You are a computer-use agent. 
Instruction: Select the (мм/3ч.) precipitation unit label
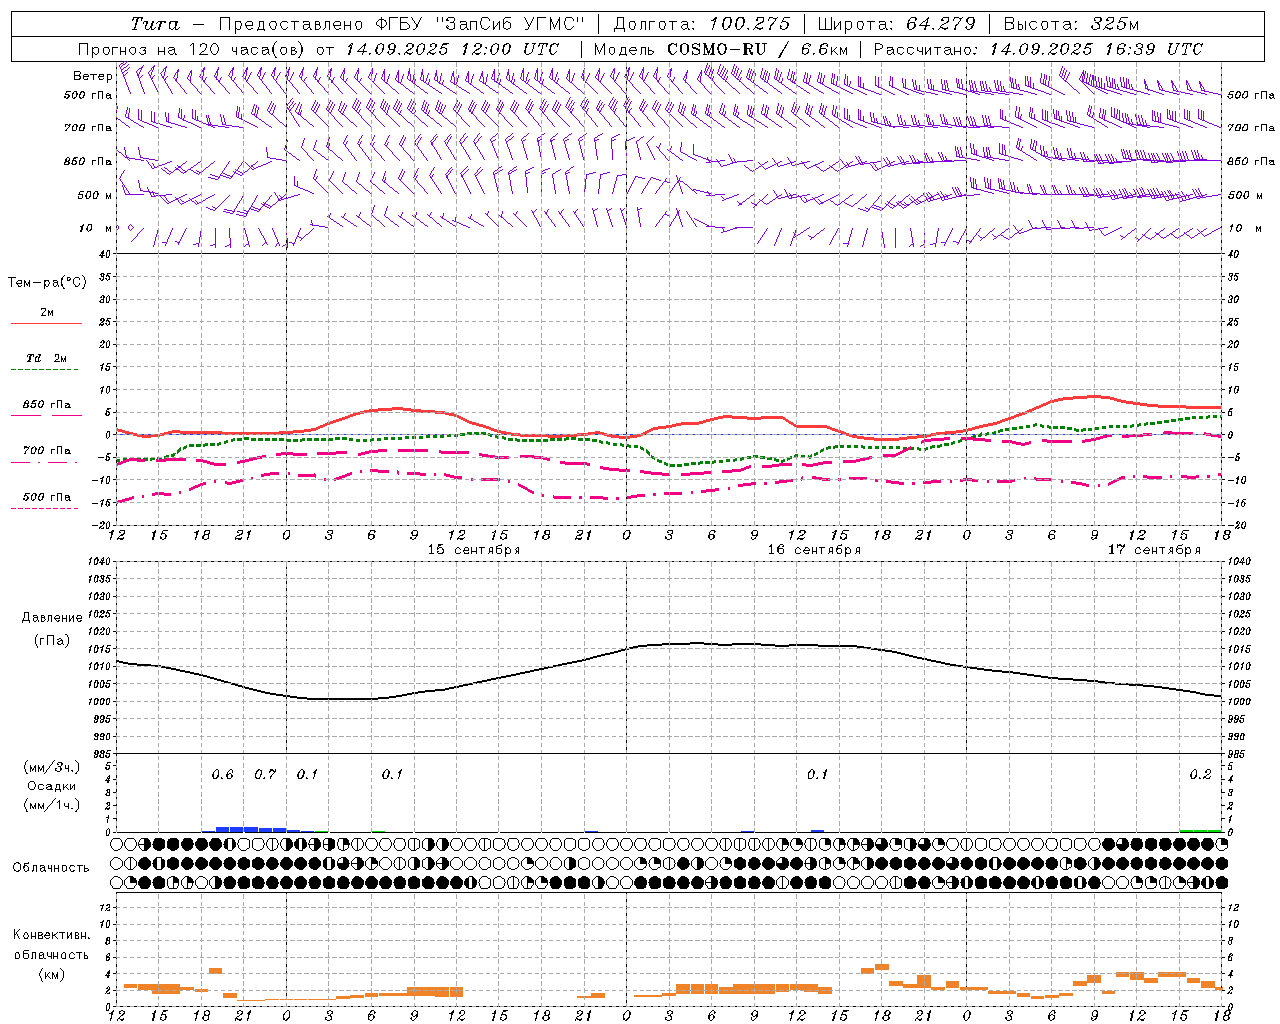52,768
